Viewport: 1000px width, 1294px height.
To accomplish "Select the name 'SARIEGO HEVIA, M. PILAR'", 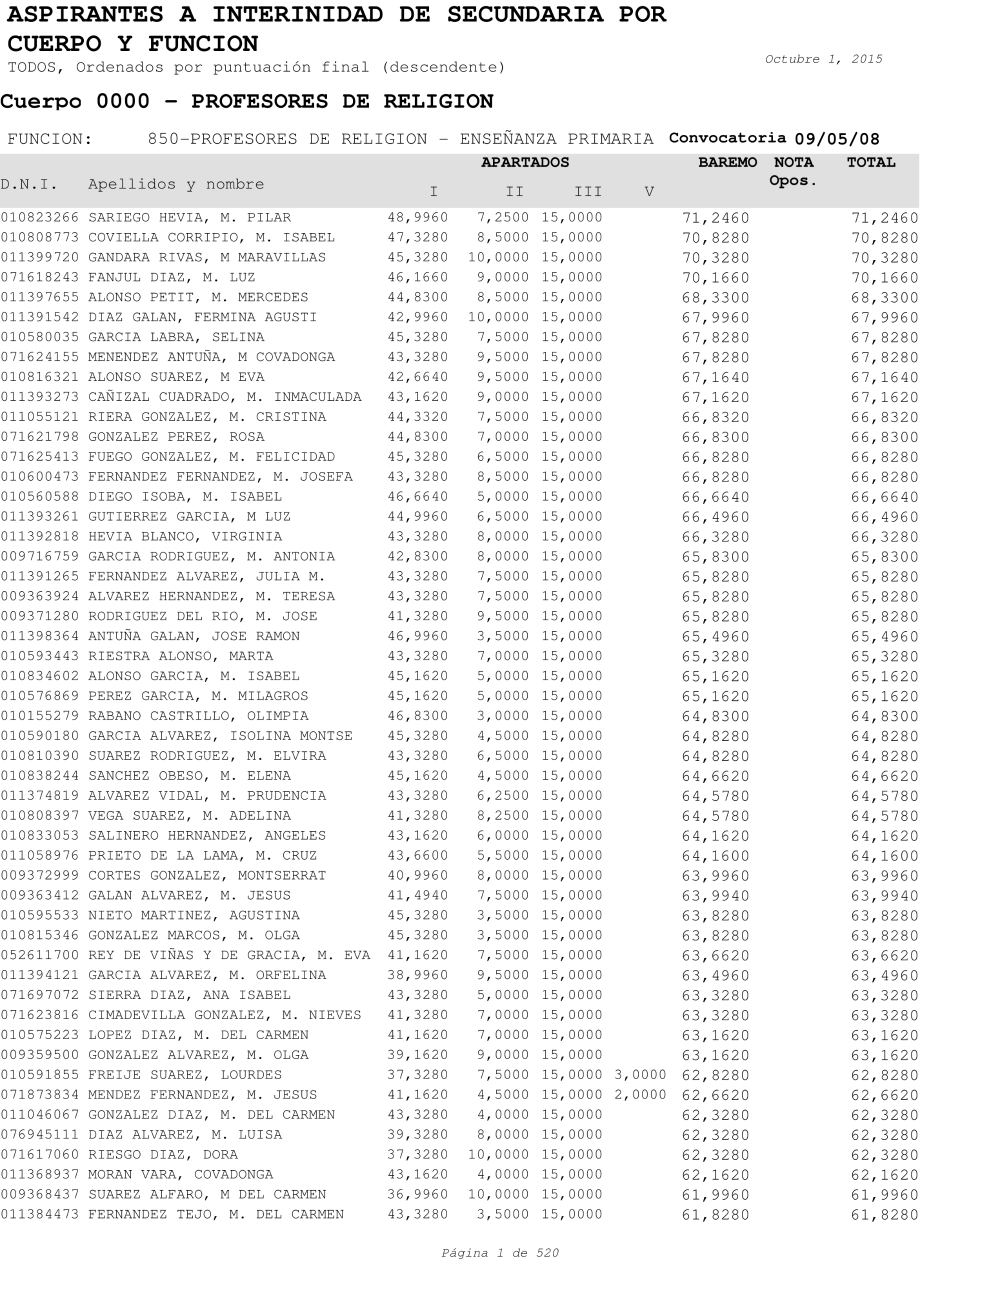I will pos(189,218).
